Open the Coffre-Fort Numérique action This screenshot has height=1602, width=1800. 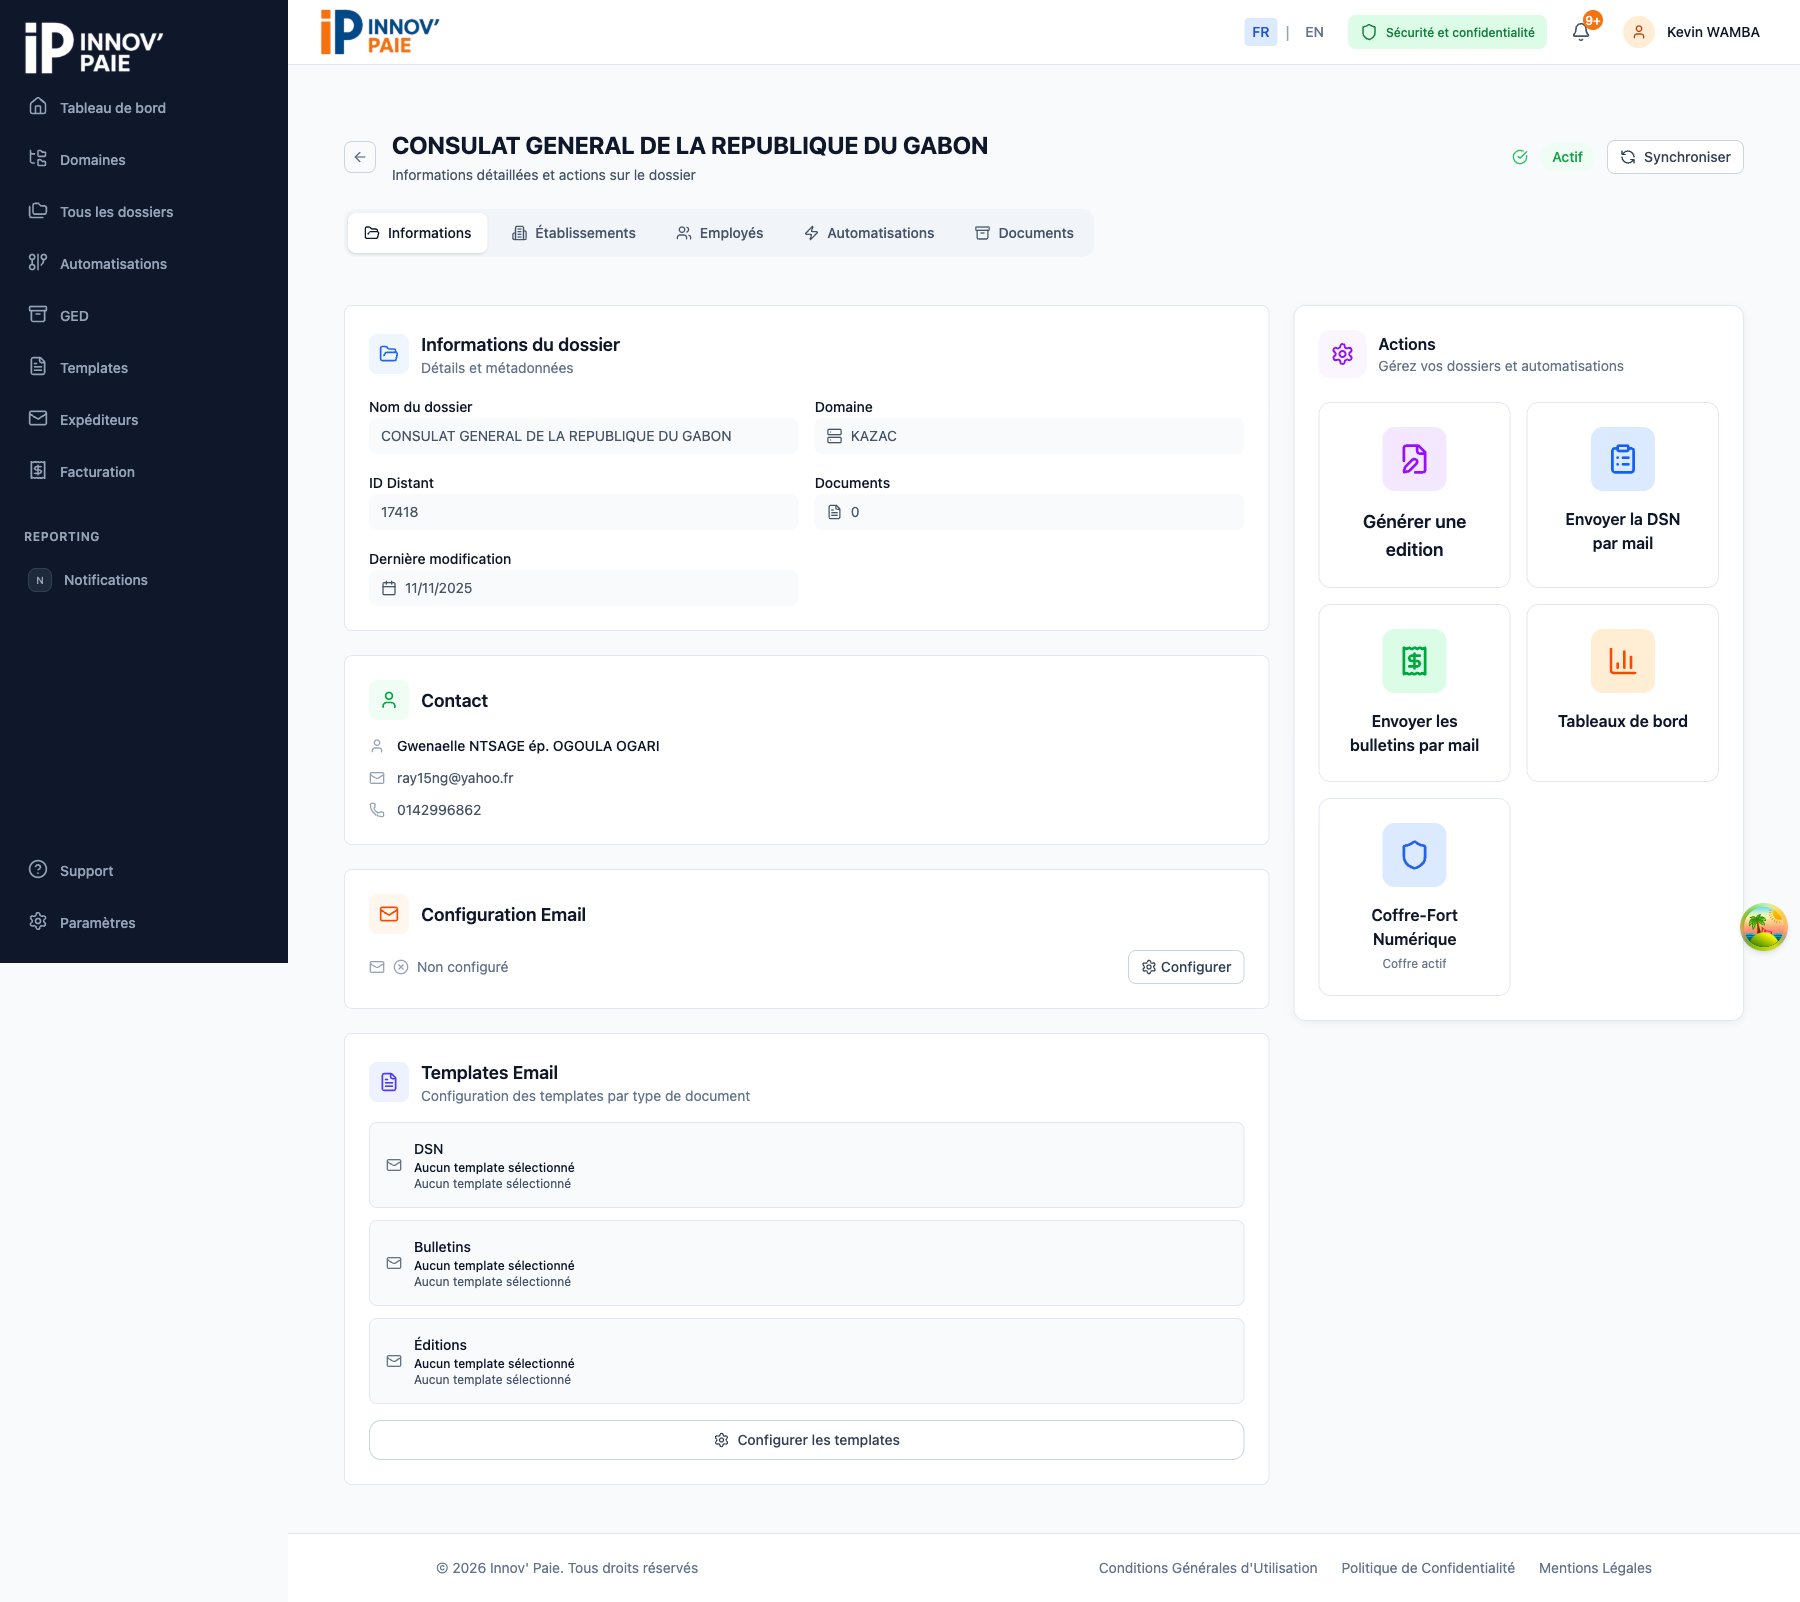coord(1413,895)
